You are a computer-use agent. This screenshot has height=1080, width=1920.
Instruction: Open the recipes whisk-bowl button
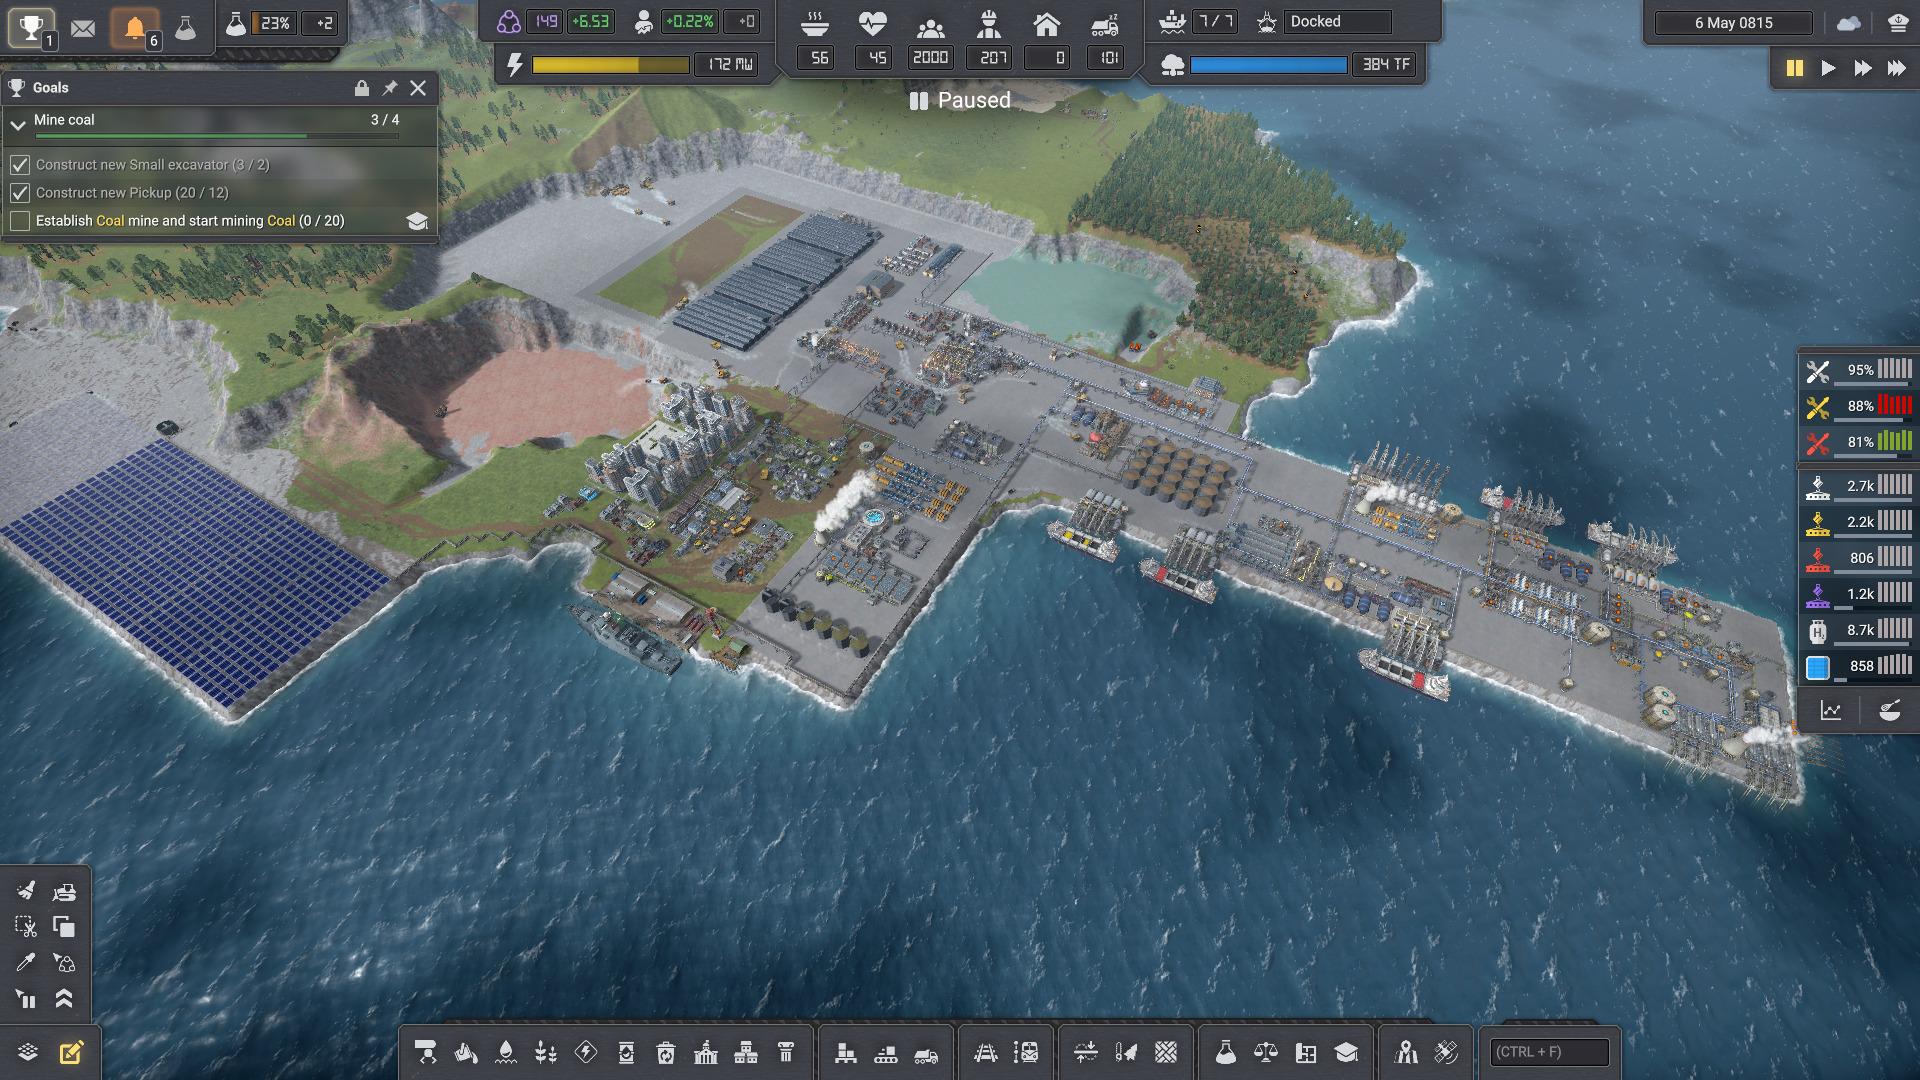point(1889,711)
